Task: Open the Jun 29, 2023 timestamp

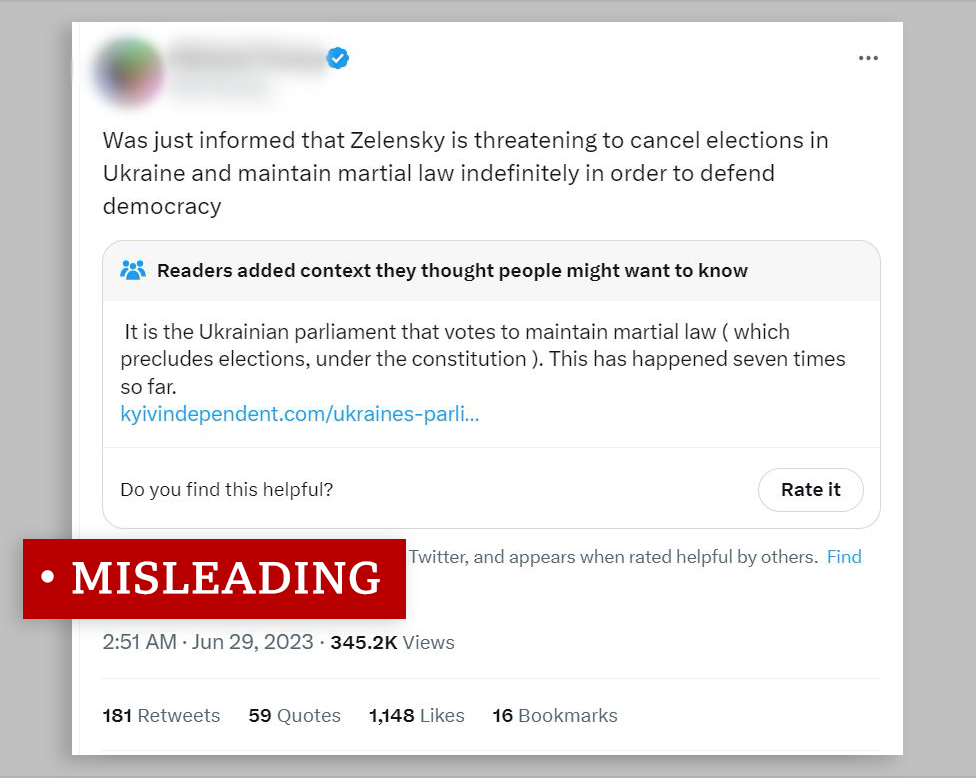Action: click(x=250, y=643)
